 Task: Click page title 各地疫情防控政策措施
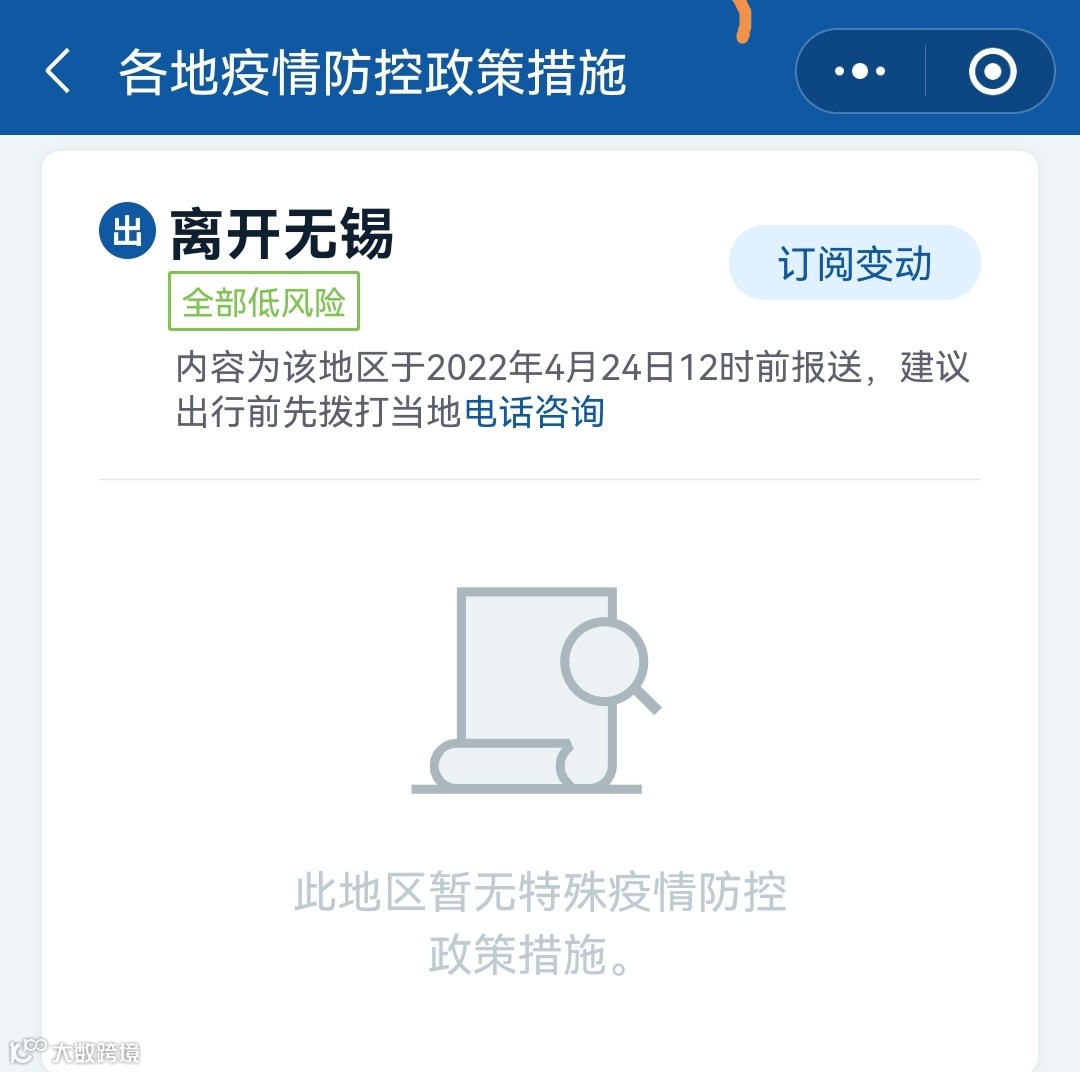(x=373, y=72)
